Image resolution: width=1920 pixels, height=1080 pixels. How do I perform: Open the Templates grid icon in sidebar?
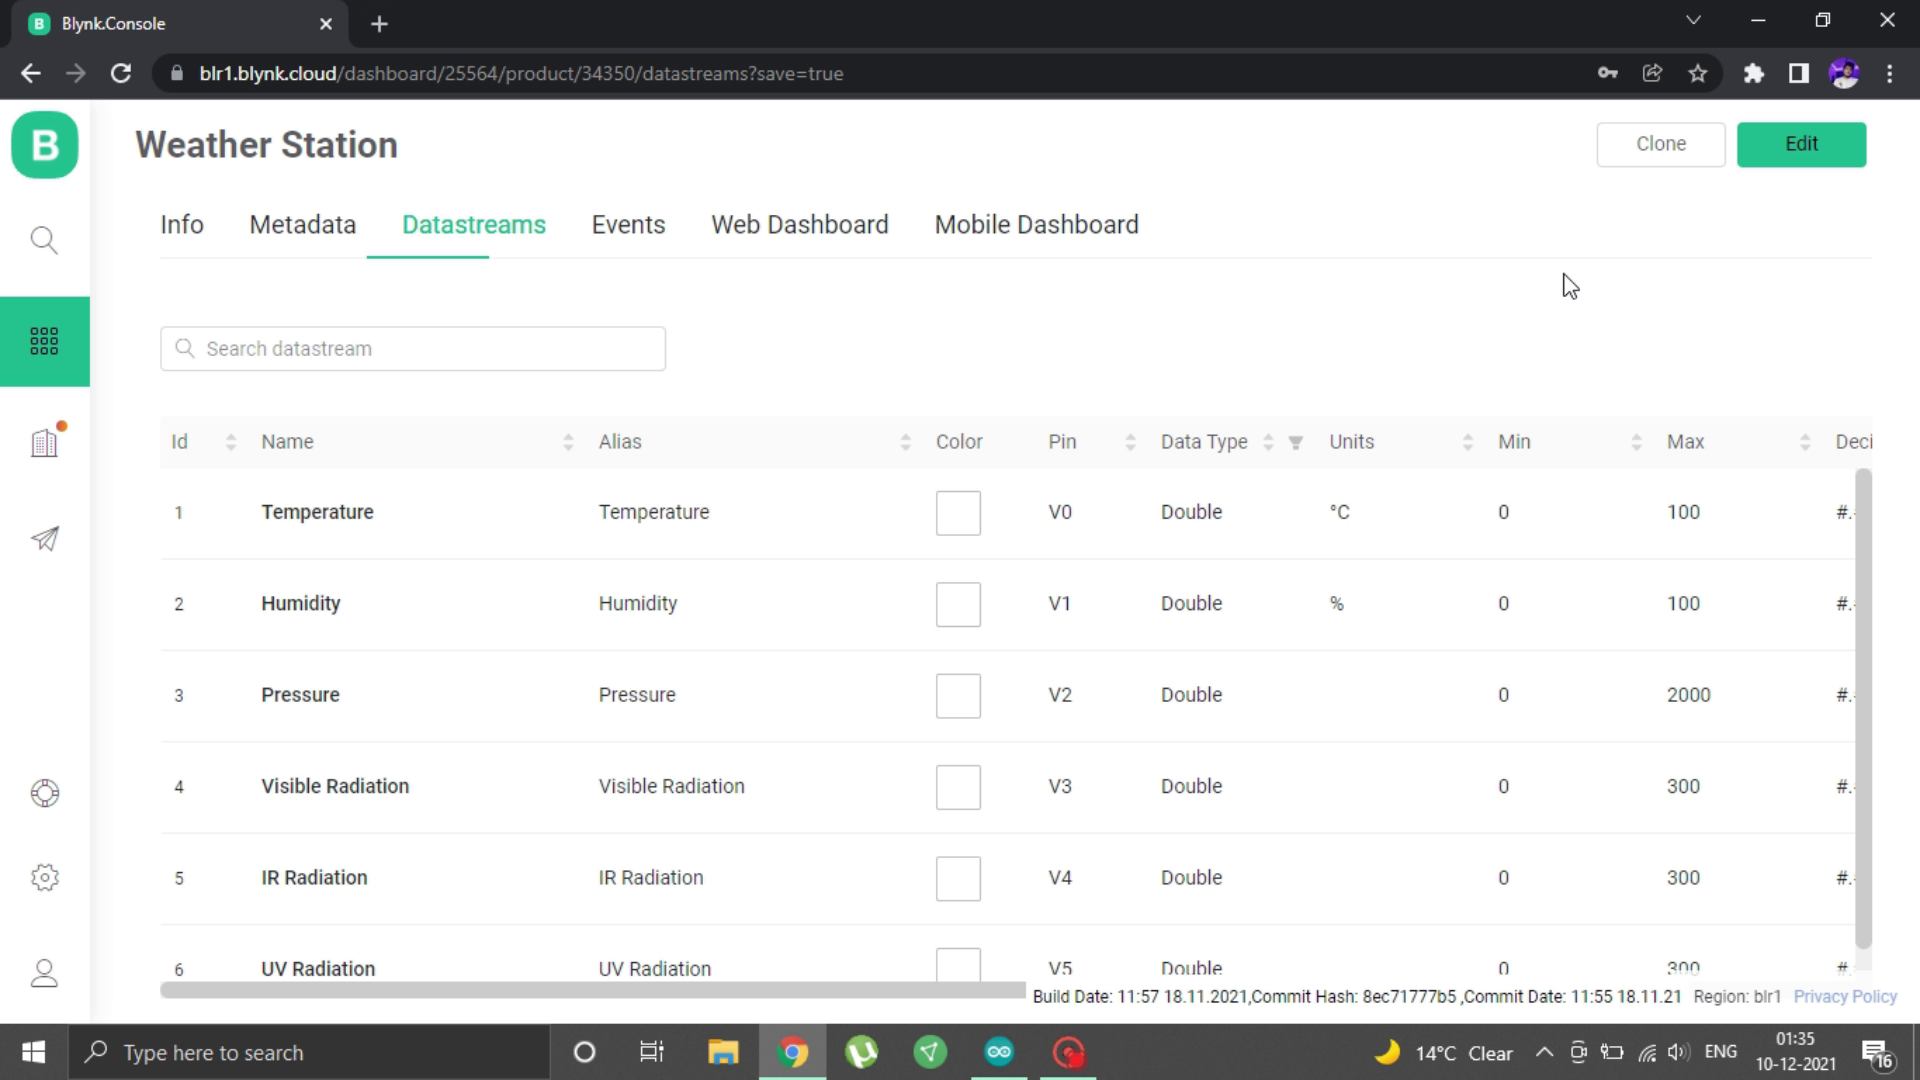[x=44, y=341]
